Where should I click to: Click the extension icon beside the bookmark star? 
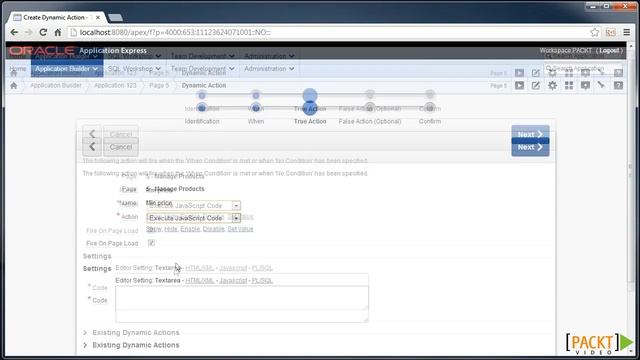point(611,32)
